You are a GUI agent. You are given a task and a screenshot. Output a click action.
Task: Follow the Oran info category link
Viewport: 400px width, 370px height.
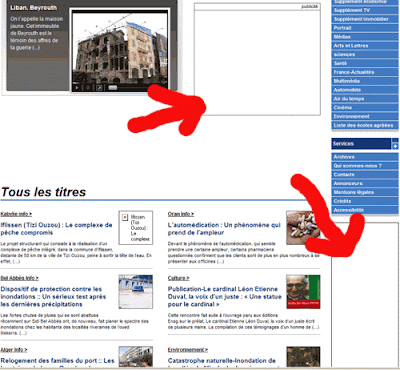pyautogui.click(x=181, y=214)
